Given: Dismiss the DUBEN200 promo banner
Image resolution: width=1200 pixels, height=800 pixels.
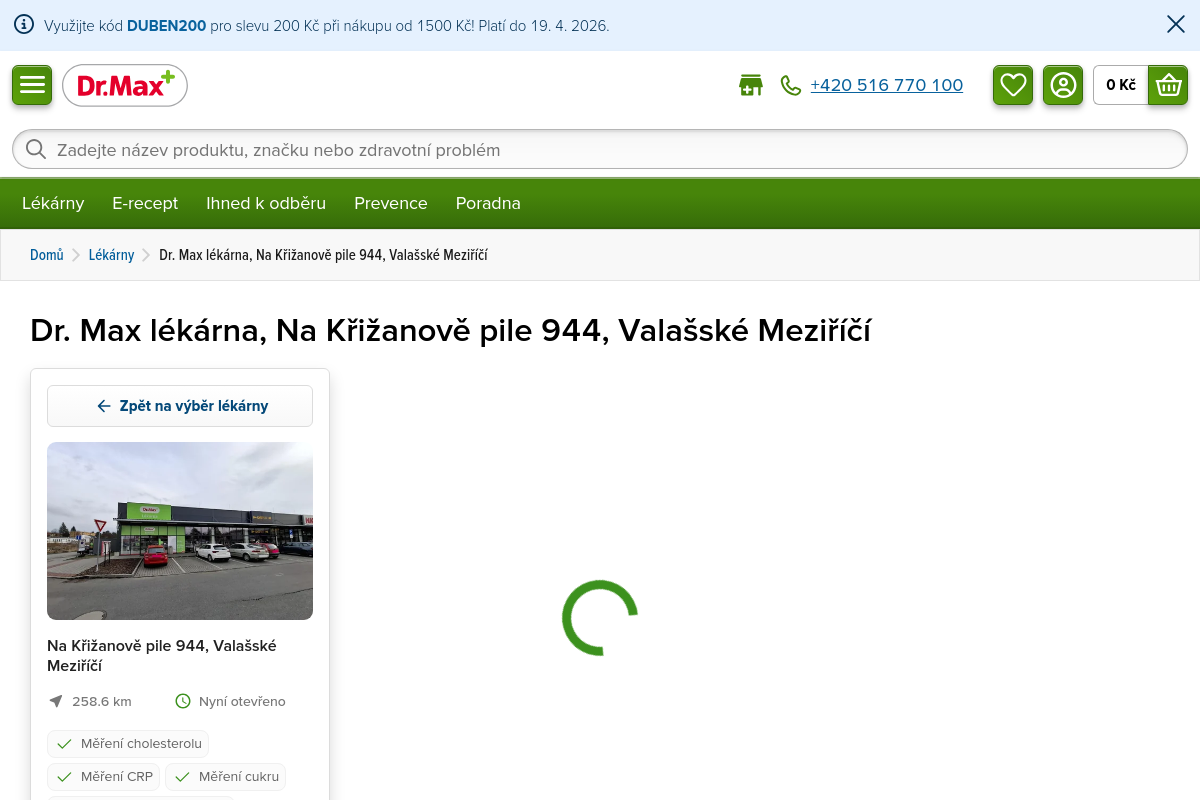Looking at the screenshot, I should click(1176, 25).
